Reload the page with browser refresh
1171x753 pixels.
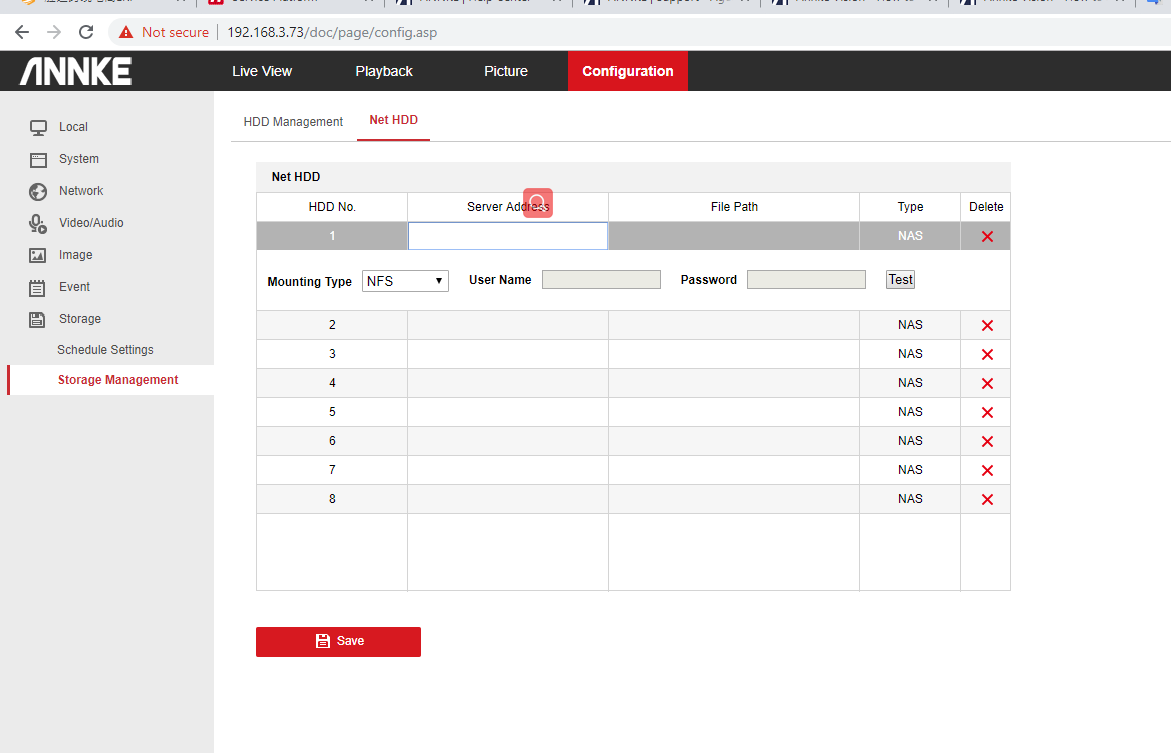[x=86, y=32]
